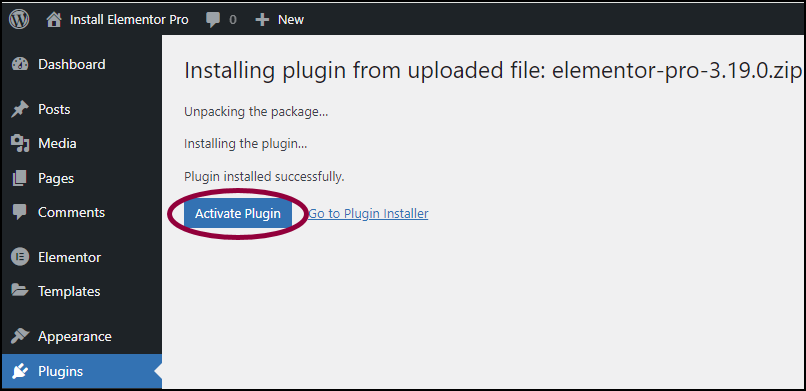Click the Plugins plug icon

tap(20, 371)
